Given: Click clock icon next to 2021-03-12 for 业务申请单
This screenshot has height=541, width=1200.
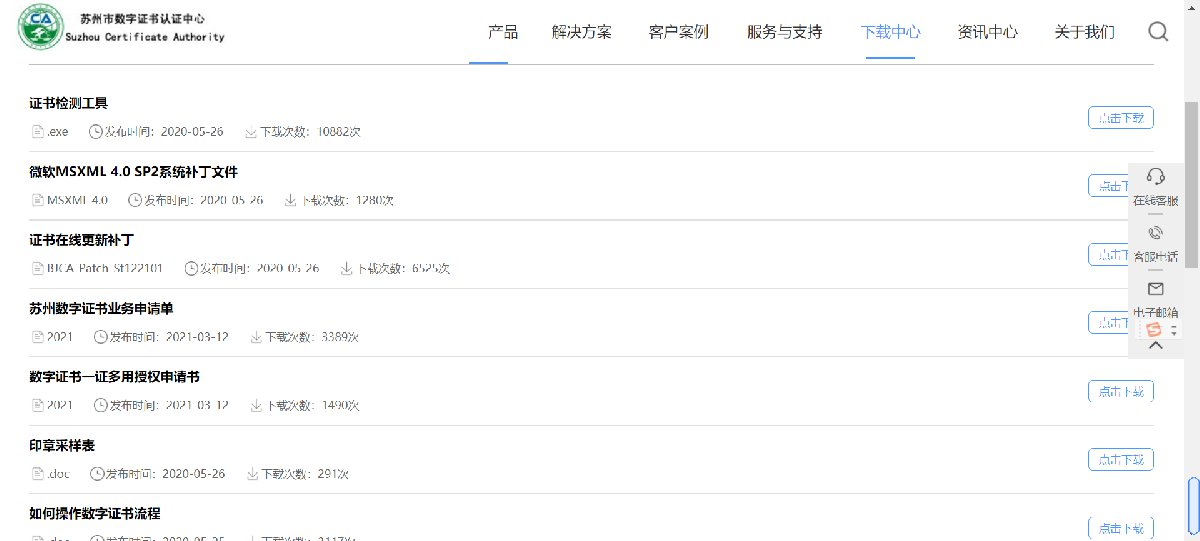Looking at the screenshot, I should coord(100,337).
